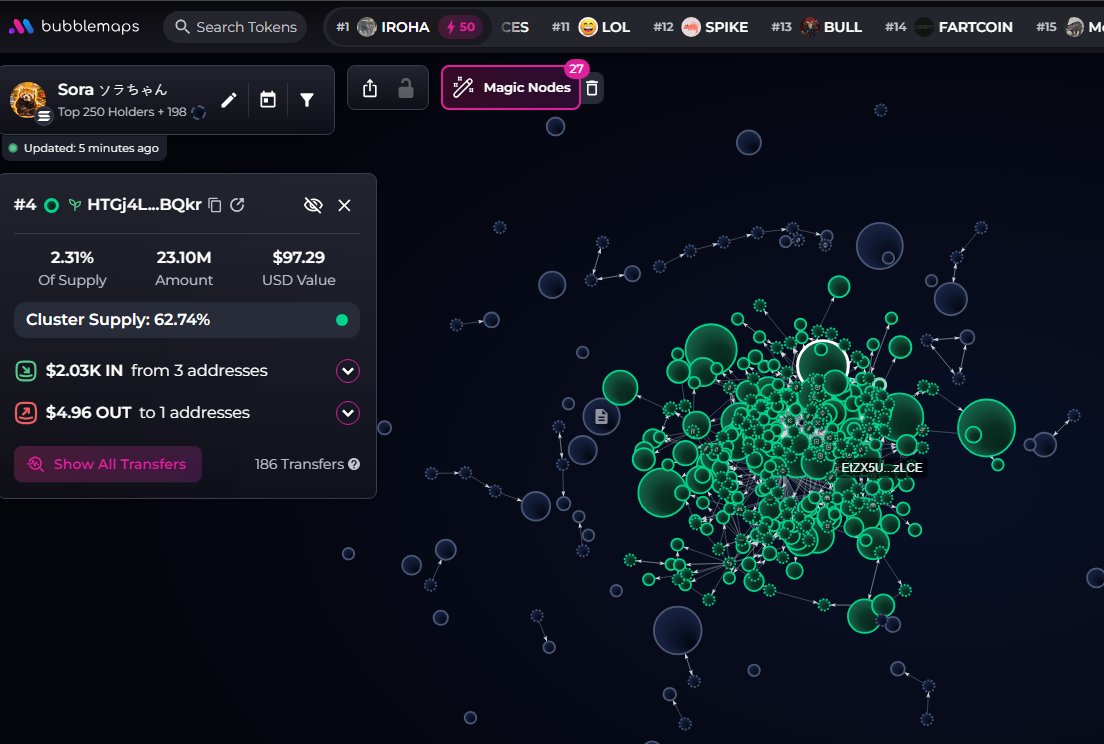Click the bubblemaps logo link
Viewport: 1104px width, 744px height.
coord(74,27)
